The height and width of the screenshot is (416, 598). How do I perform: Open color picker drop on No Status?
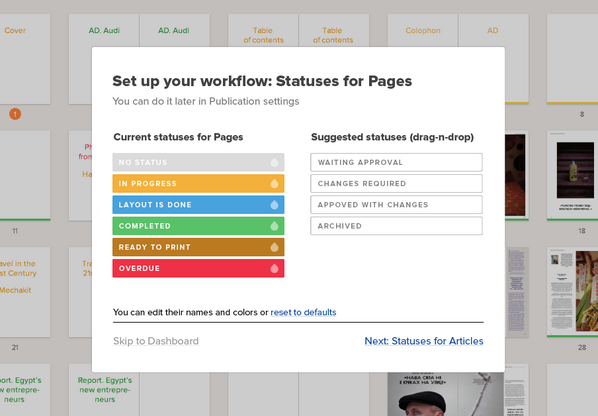(274, 162)
